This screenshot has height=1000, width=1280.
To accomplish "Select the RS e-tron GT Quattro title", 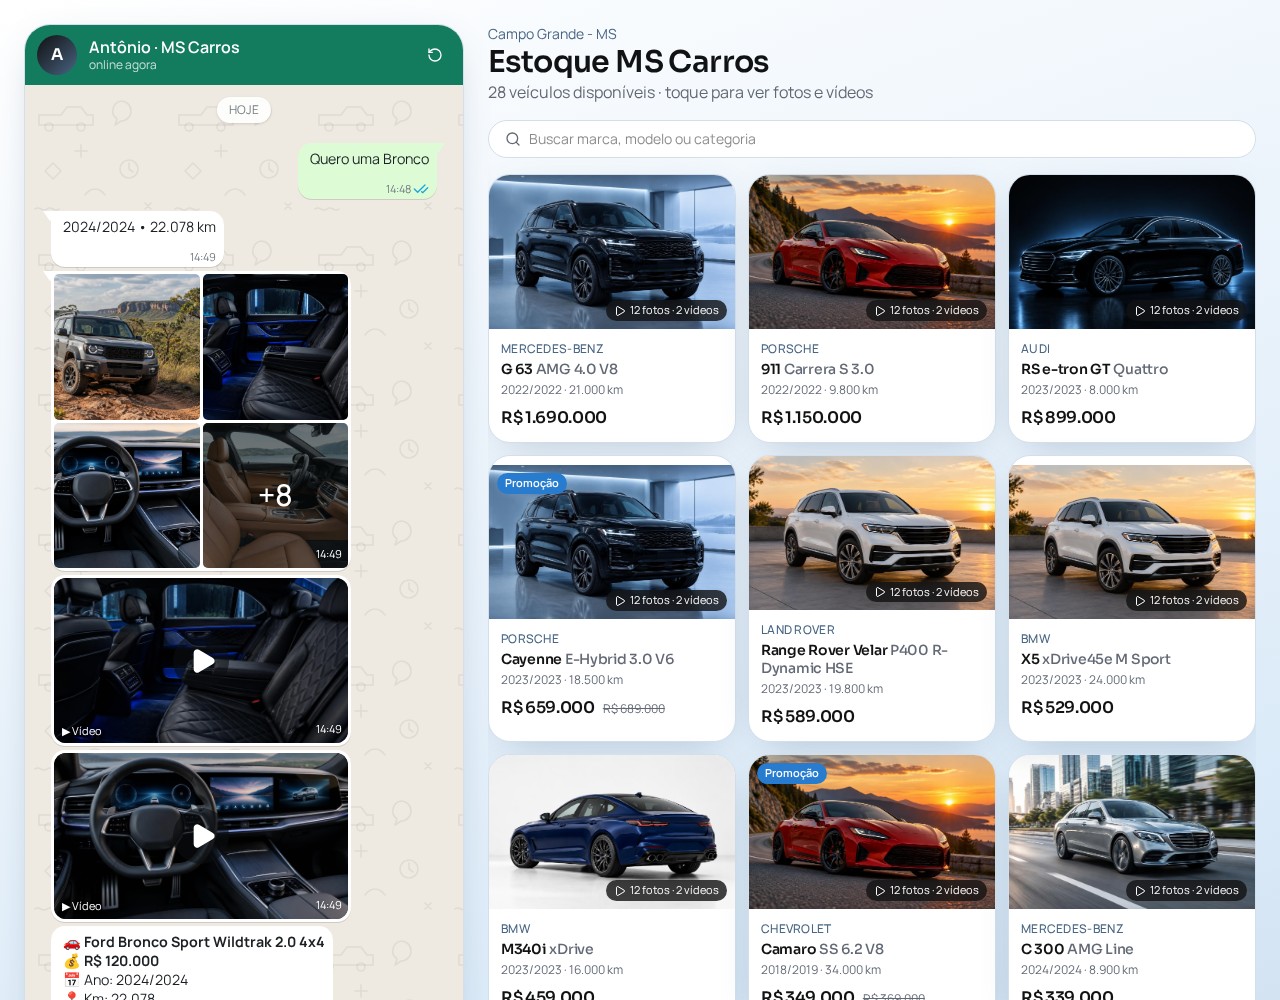I will [x=1094, y=369].
